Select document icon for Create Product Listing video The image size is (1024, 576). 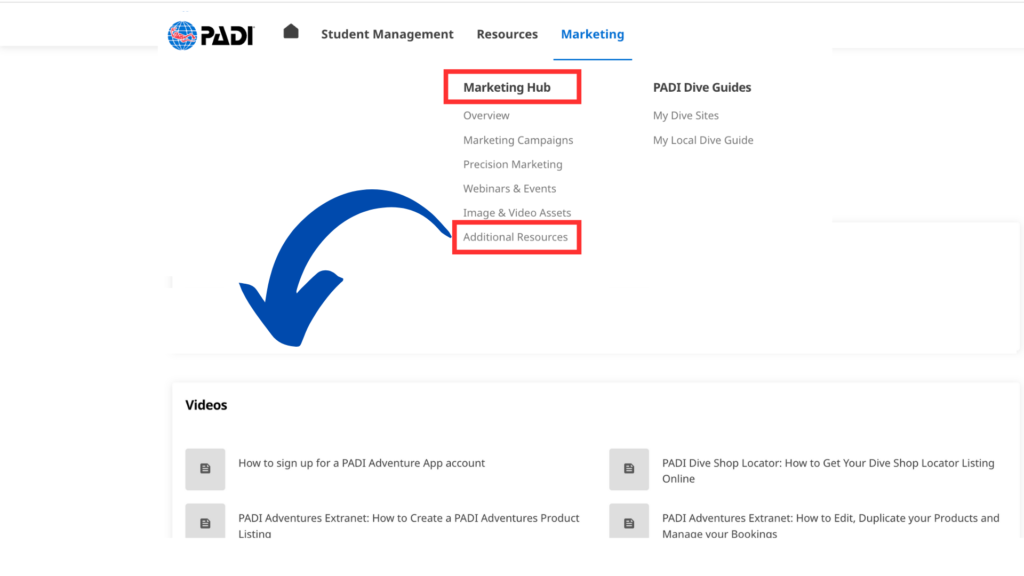205,522
